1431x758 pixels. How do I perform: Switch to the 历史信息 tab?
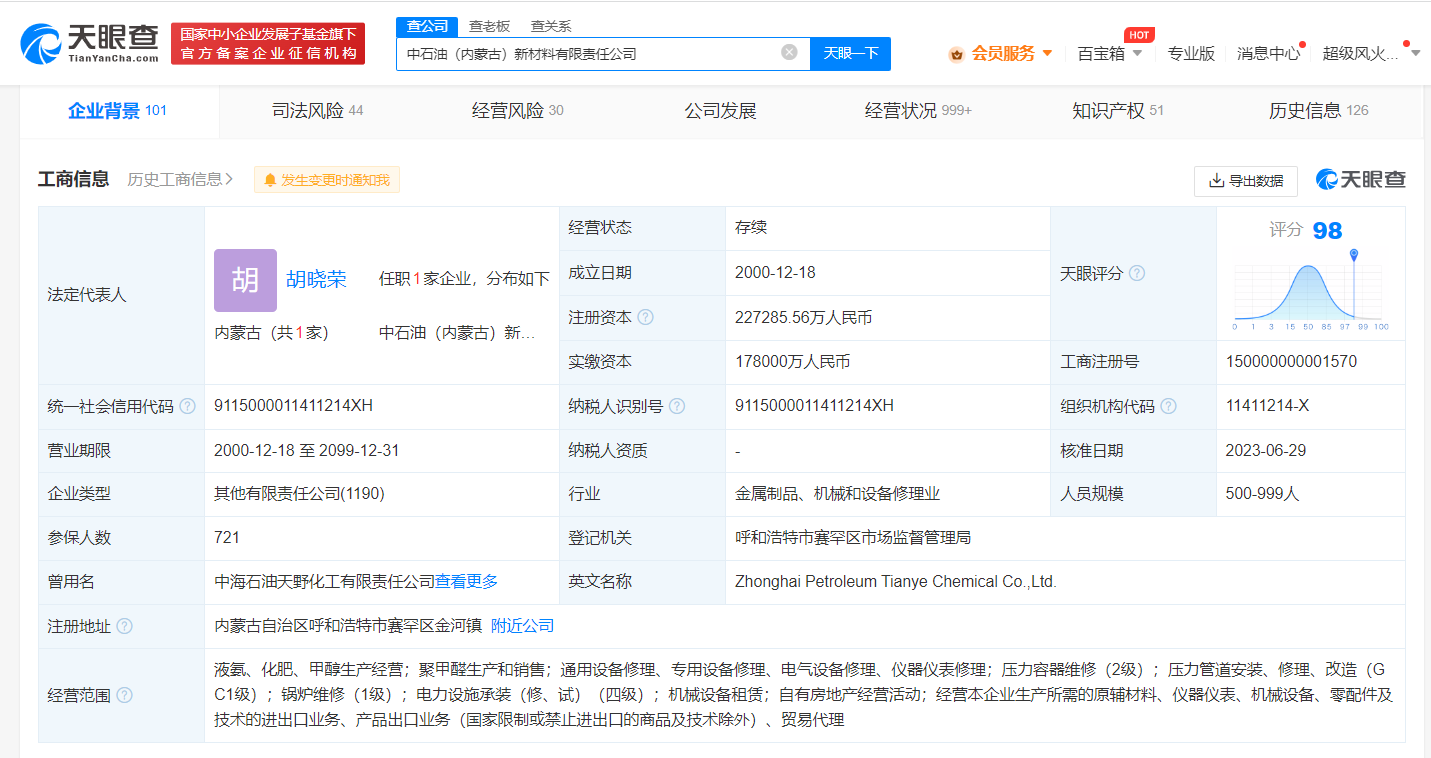point(1318,111)
